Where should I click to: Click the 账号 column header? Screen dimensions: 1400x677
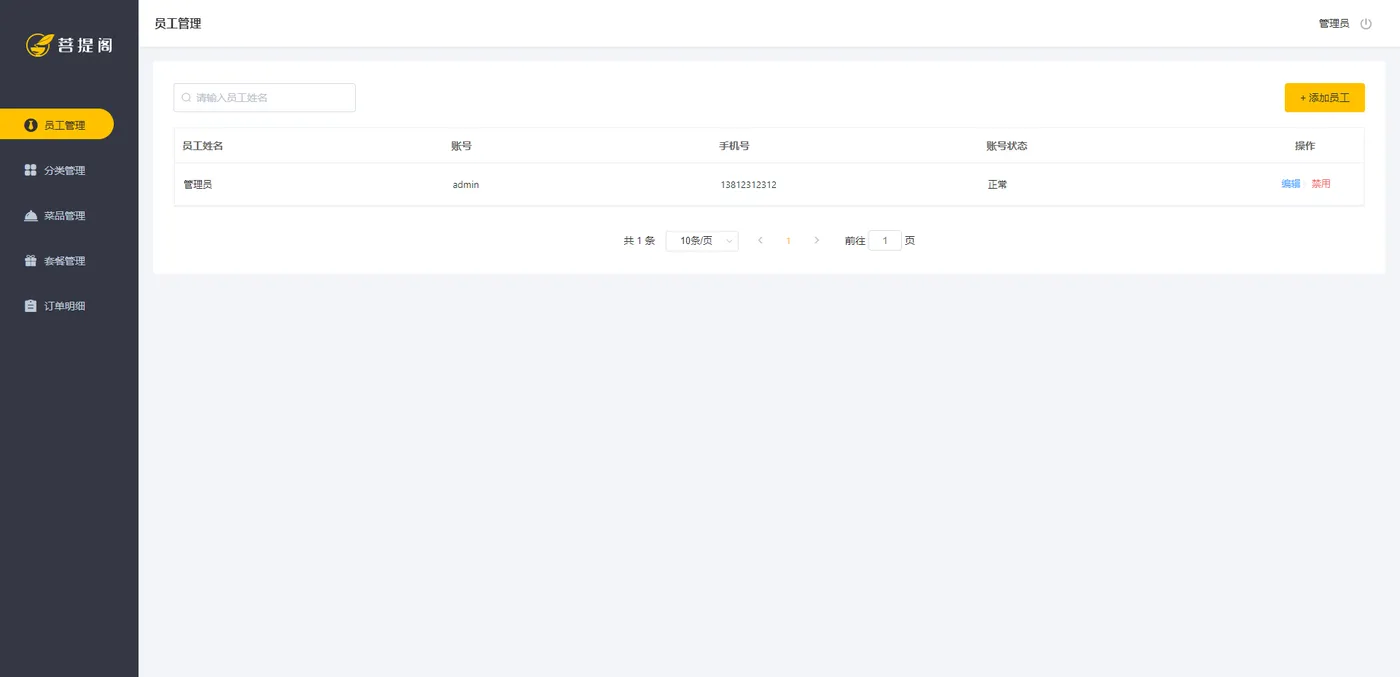pos(461,146)
